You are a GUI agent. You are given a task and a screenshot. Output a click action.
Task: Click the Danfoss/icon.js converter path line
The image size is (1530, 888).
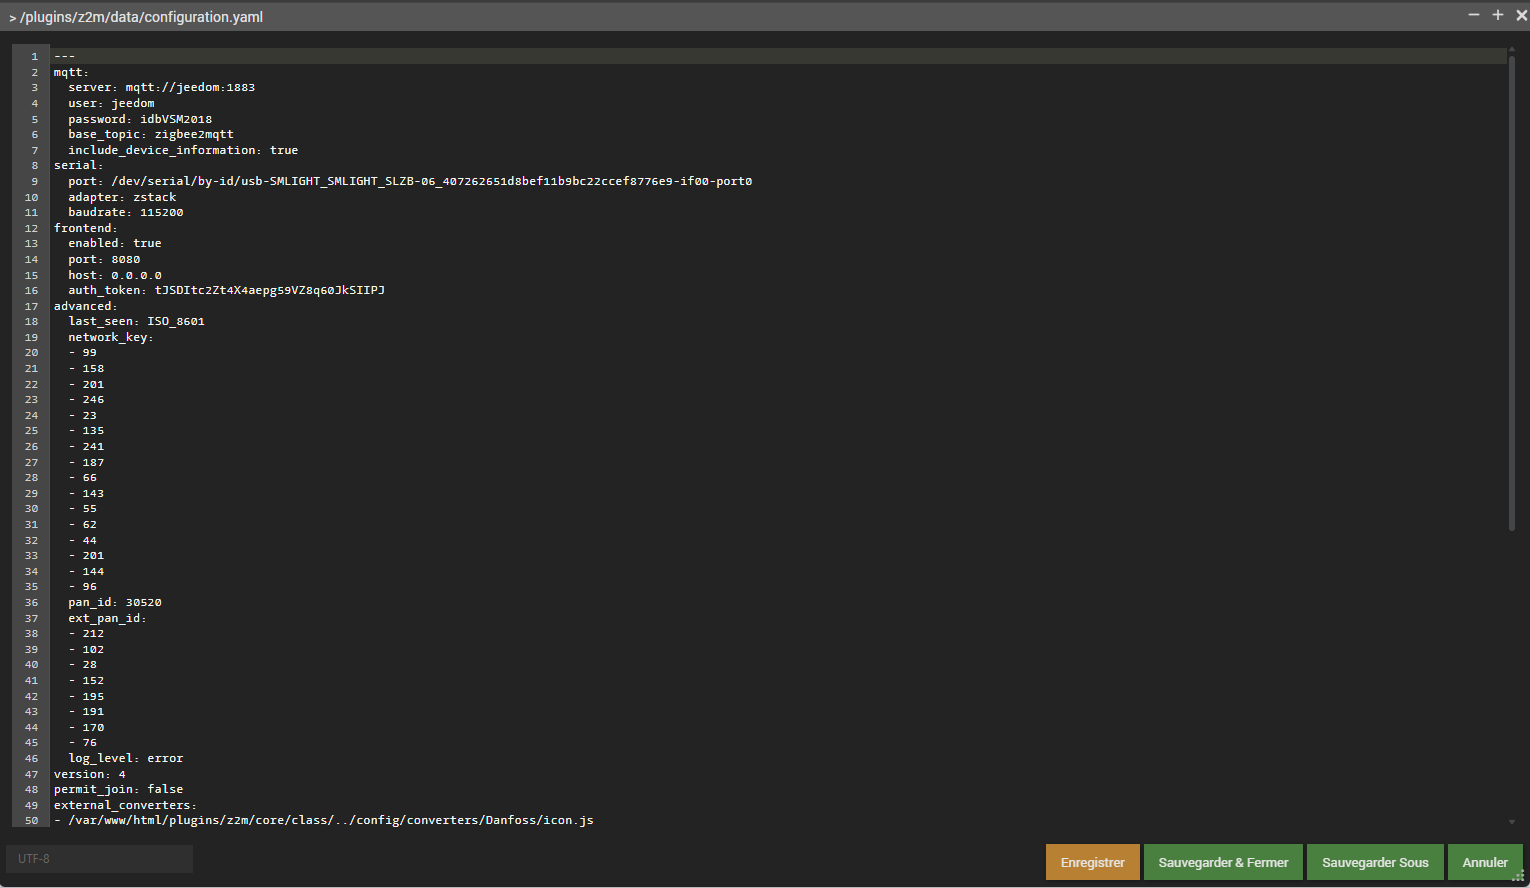tap(324, 821)
